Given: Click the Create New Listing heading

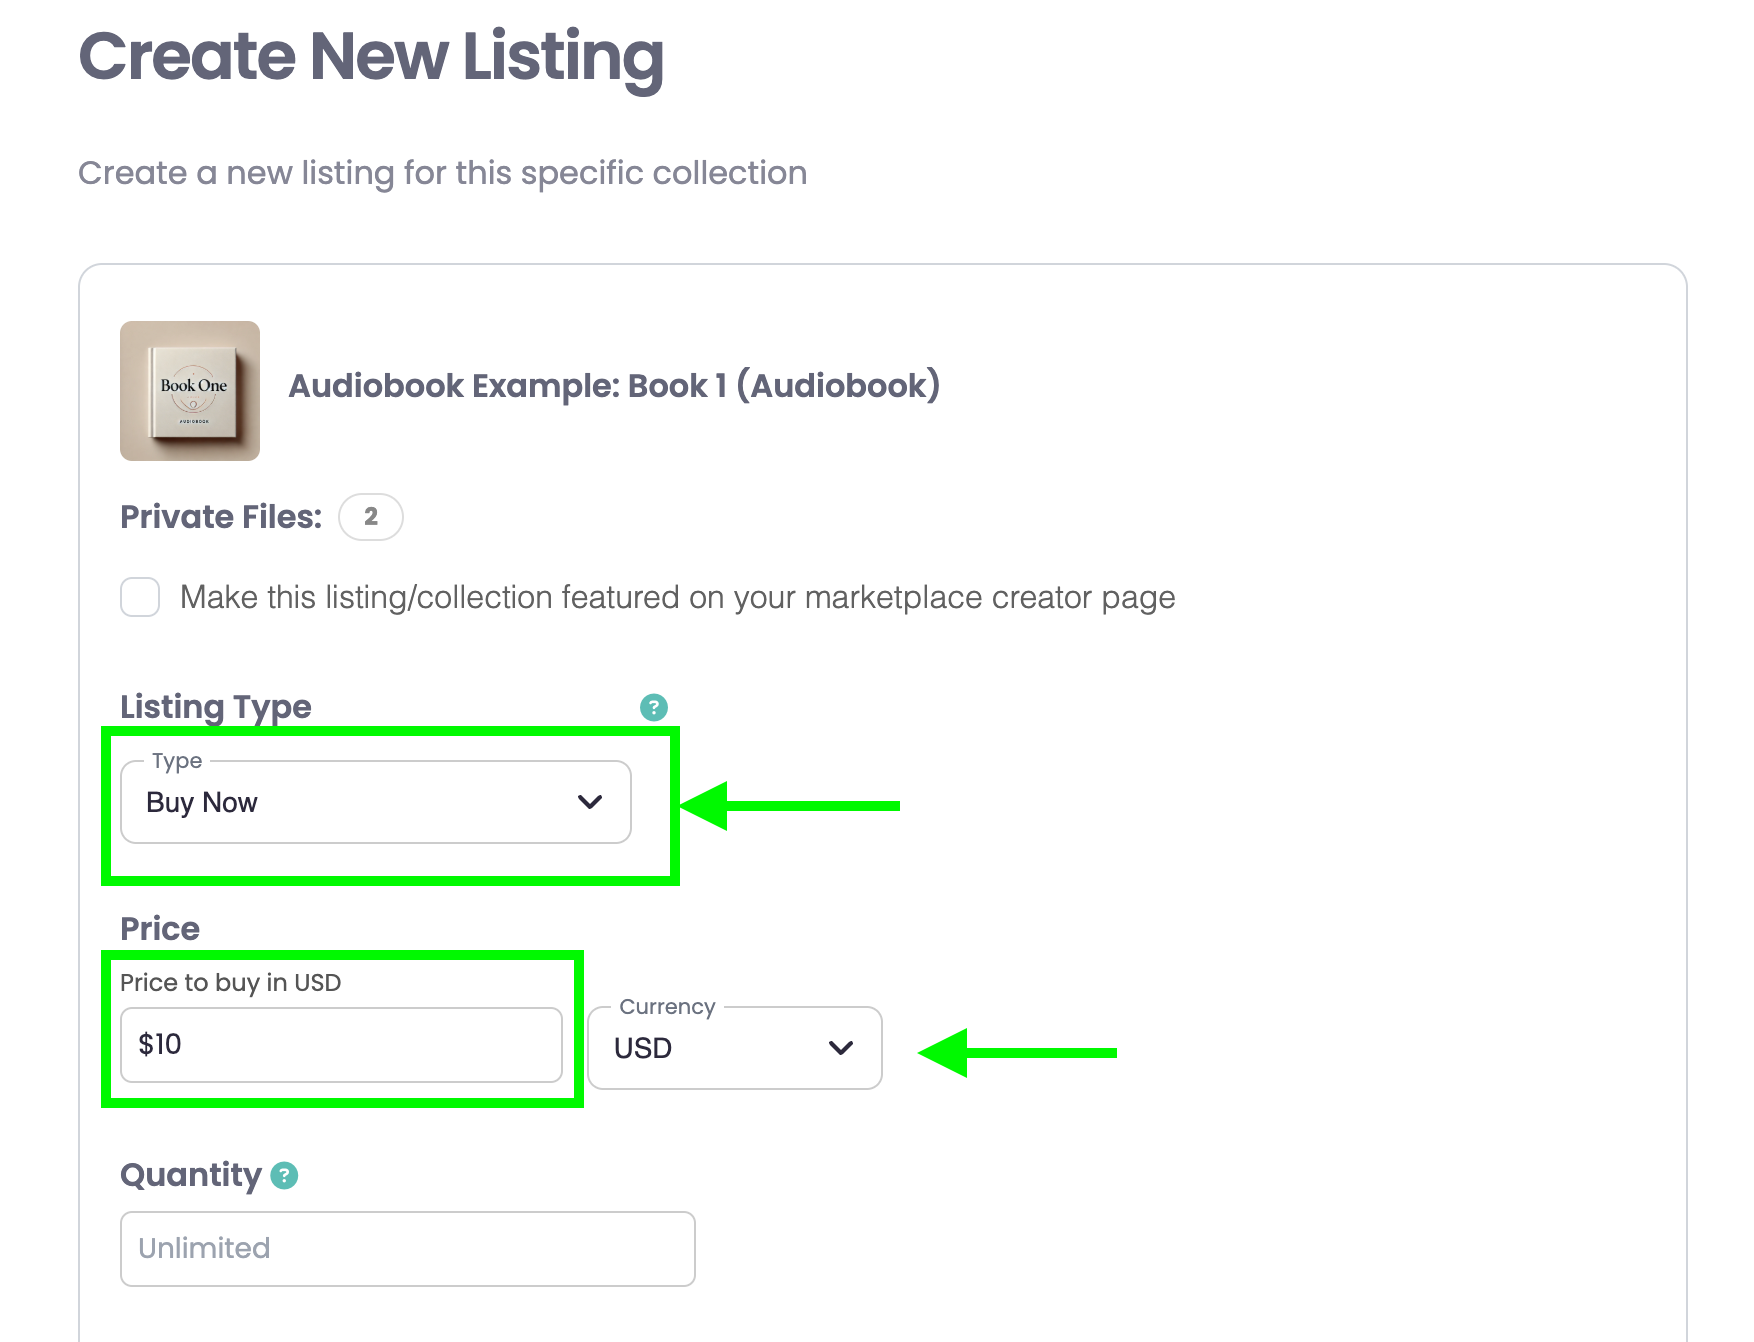Looking at the screenshot, I should tap(371, 56).
